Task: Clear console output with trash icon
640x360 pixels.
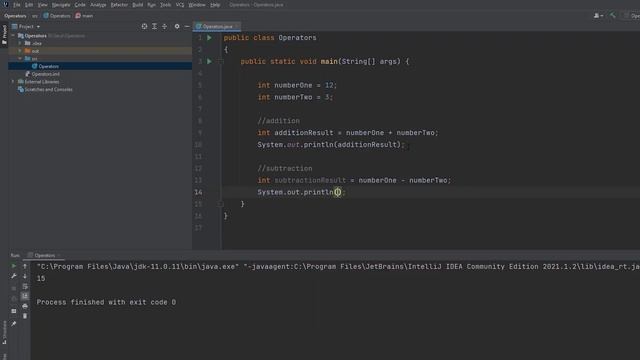Action: pyautogui.click(x=25, y=316)
